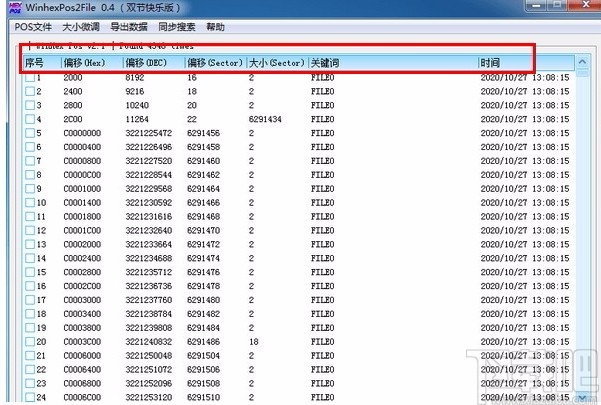Select sector offset 6291470
This screenshot has height=405, width=601.
(204, 230)
